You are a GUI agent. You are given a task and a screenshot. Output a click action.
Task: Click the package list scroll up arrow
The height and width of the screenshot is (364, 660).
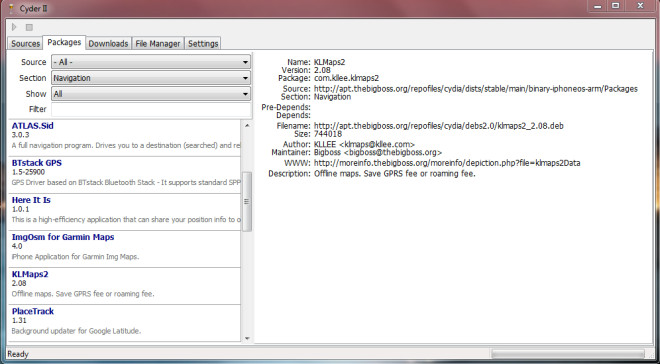tap(247, 125)
